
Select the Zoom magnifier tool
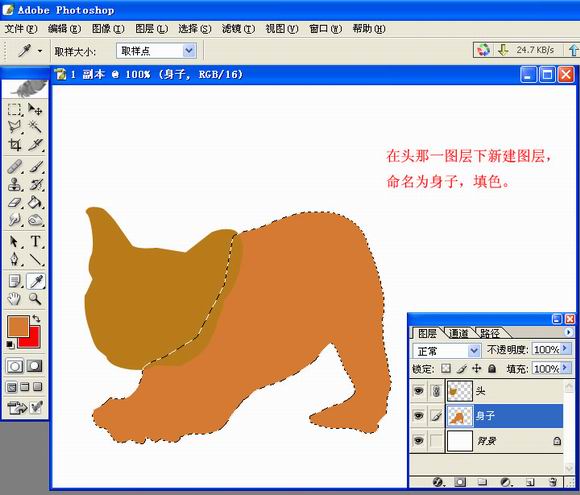point(36,299)
